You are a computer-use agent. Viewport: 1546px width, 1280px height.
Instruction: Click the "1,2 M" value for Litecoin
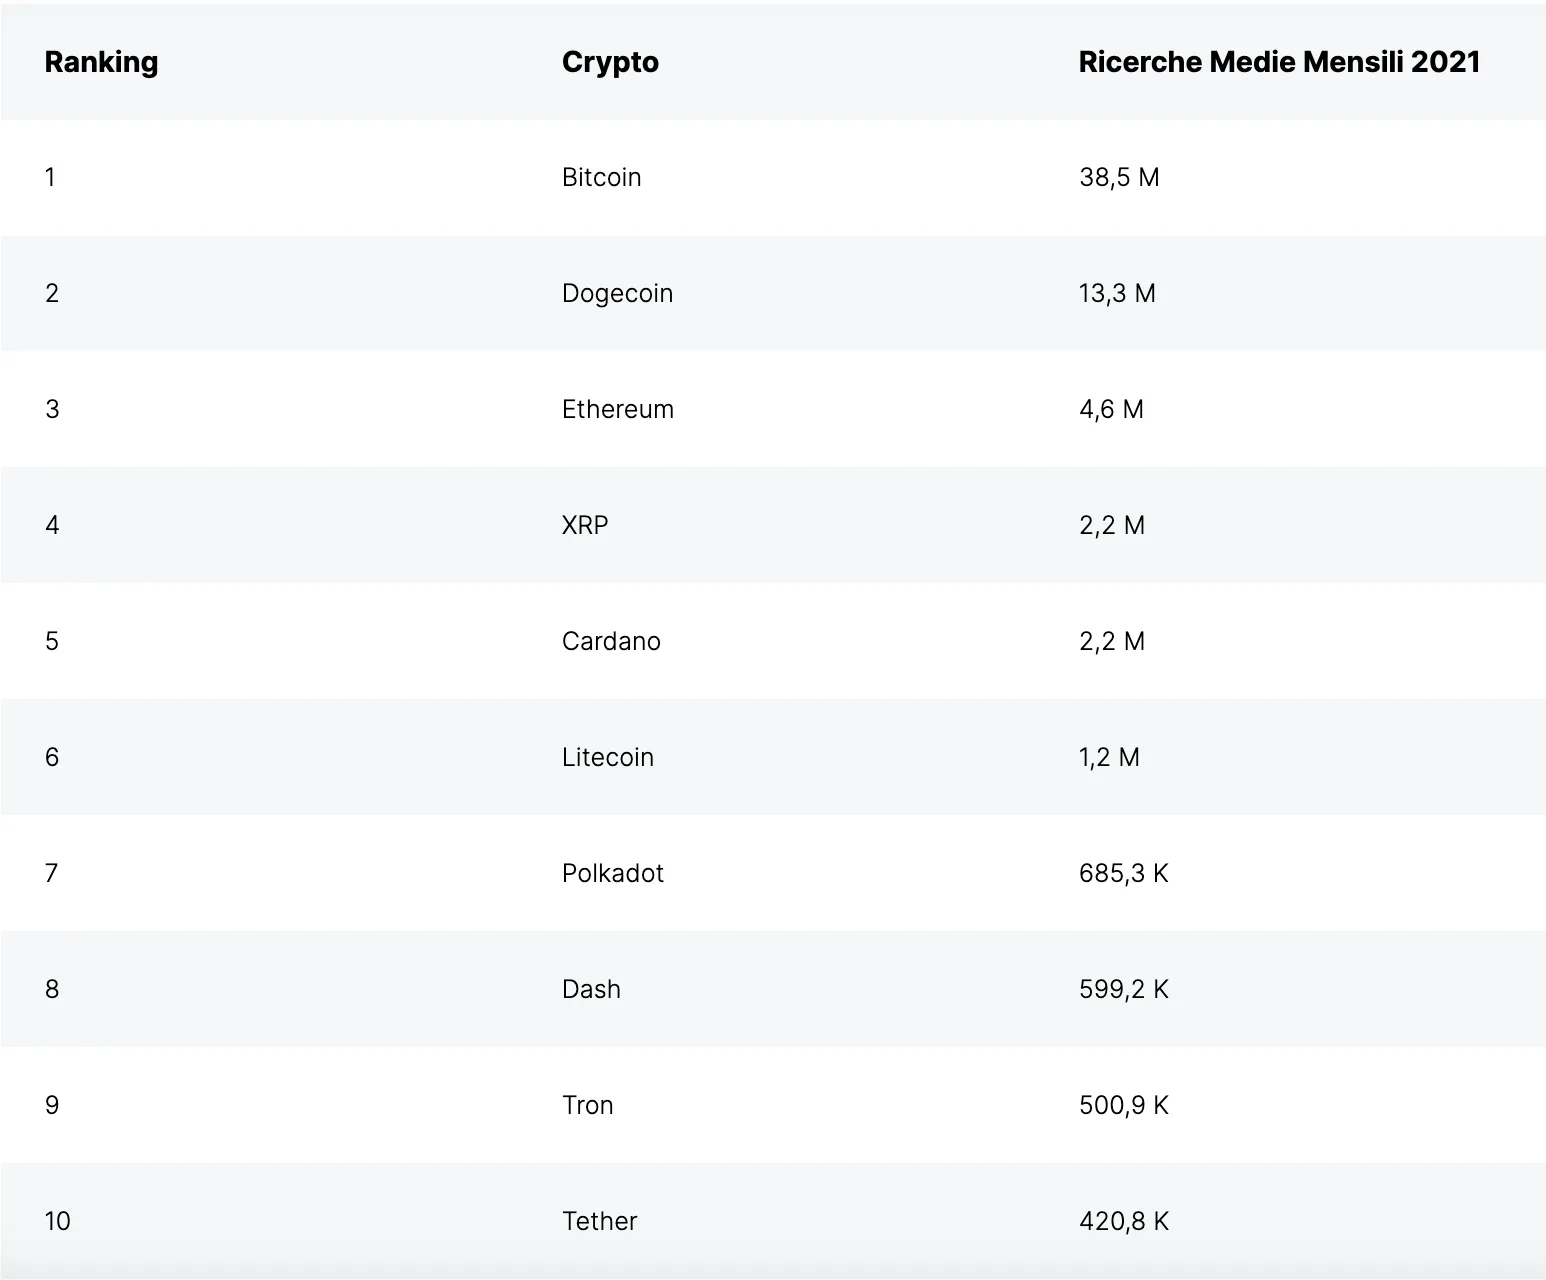(x=1109, y=757)
